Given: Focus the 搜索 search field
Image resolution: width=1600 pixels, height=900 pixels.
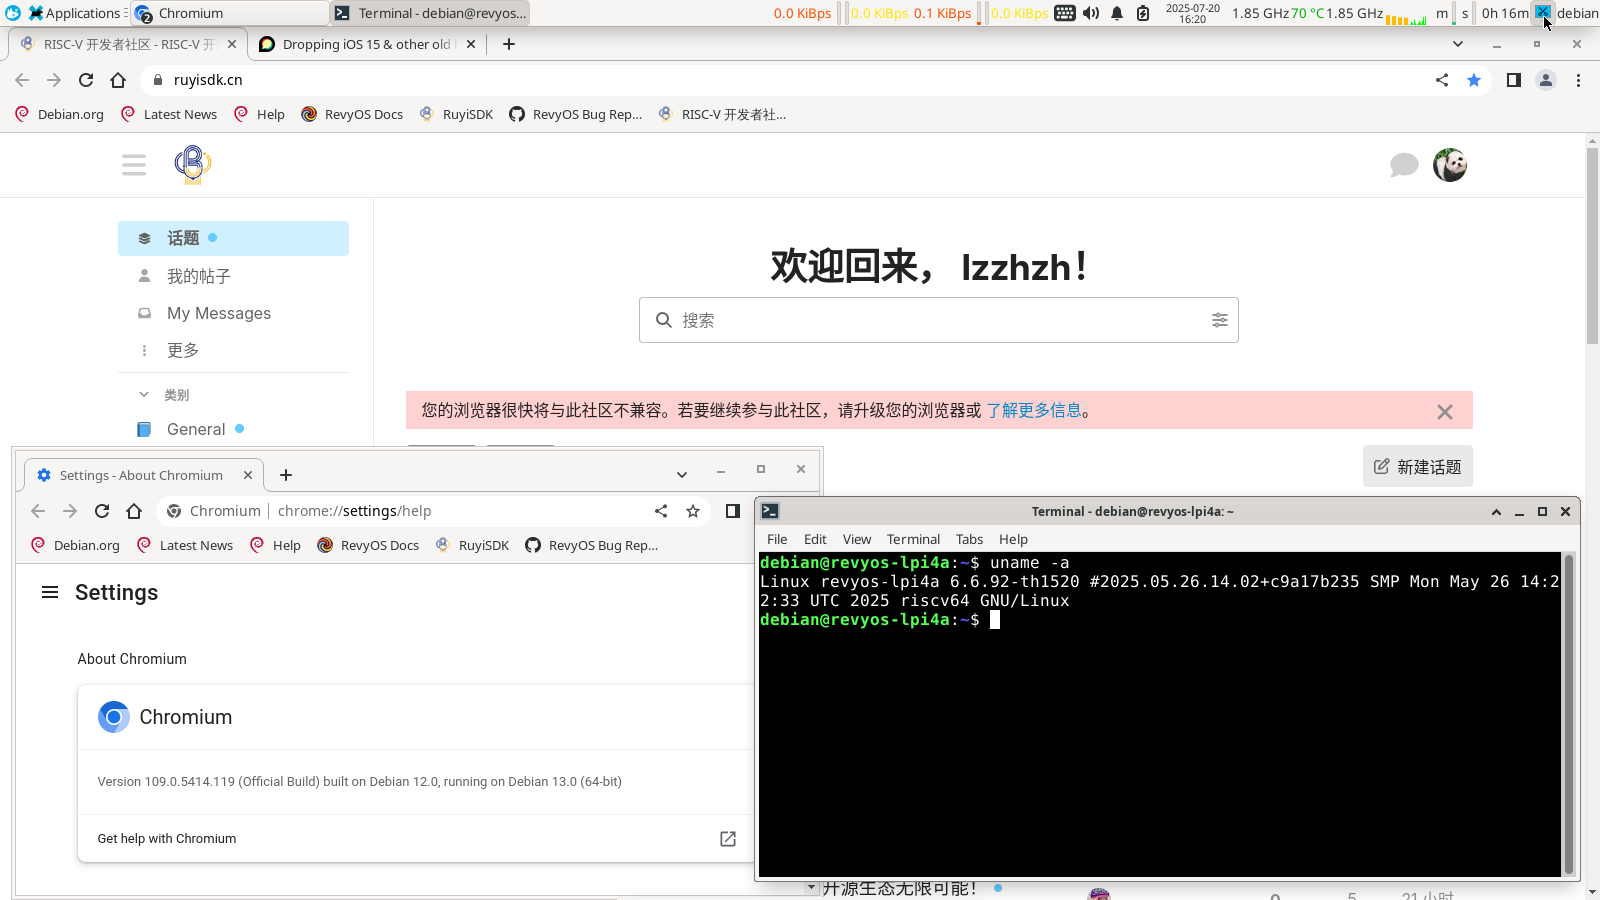Looking at the screenshot, I should click(x=939, y=320).
